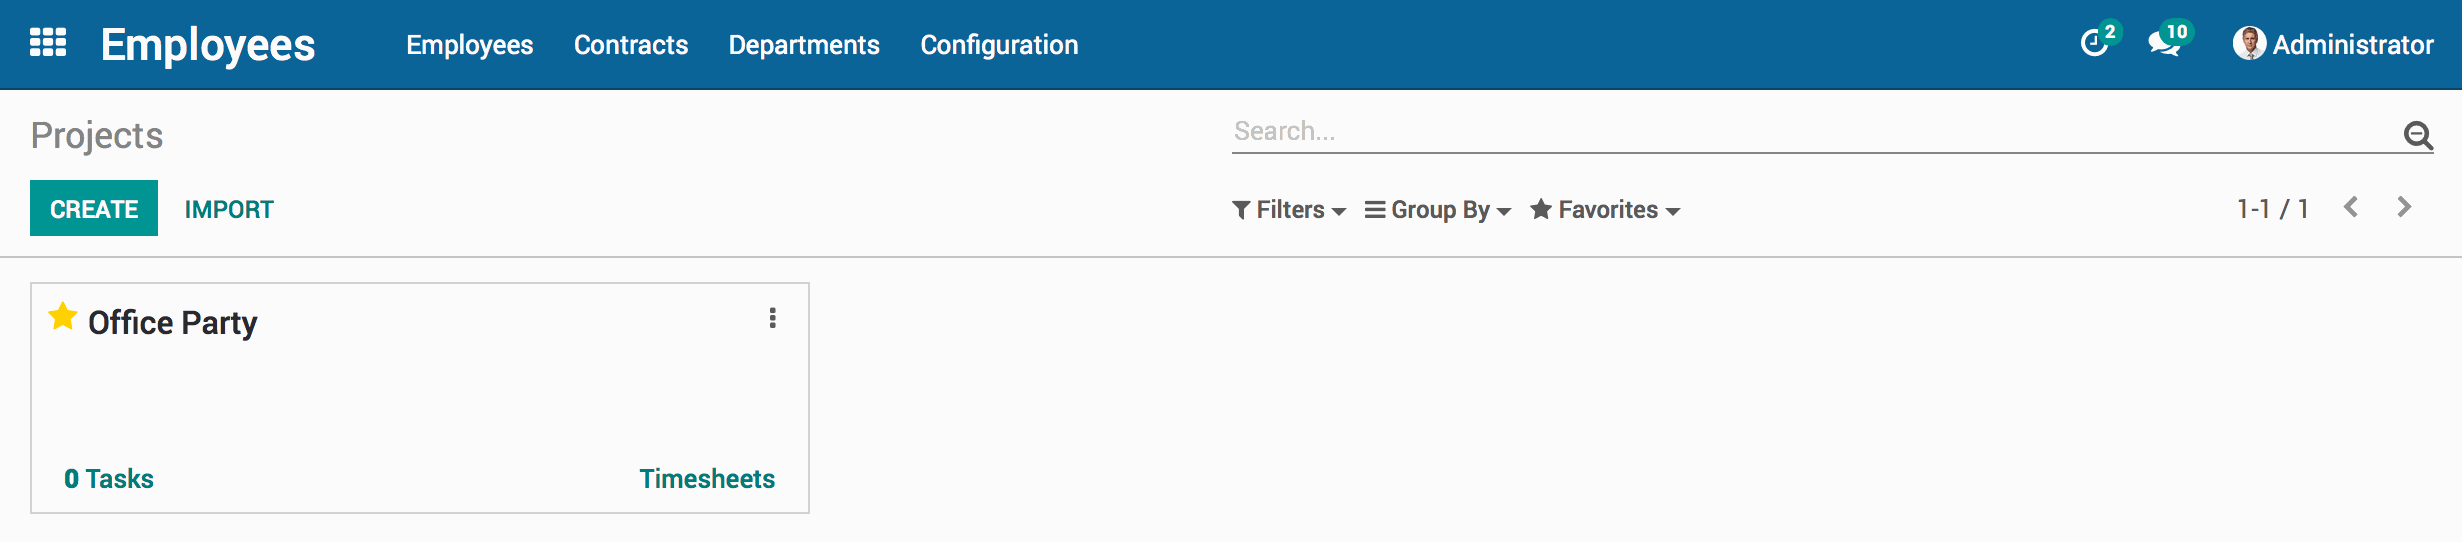Click the Administrator avatar picture
The width and height of the screenshot is (2462, 542).
tap(2249, 44)
